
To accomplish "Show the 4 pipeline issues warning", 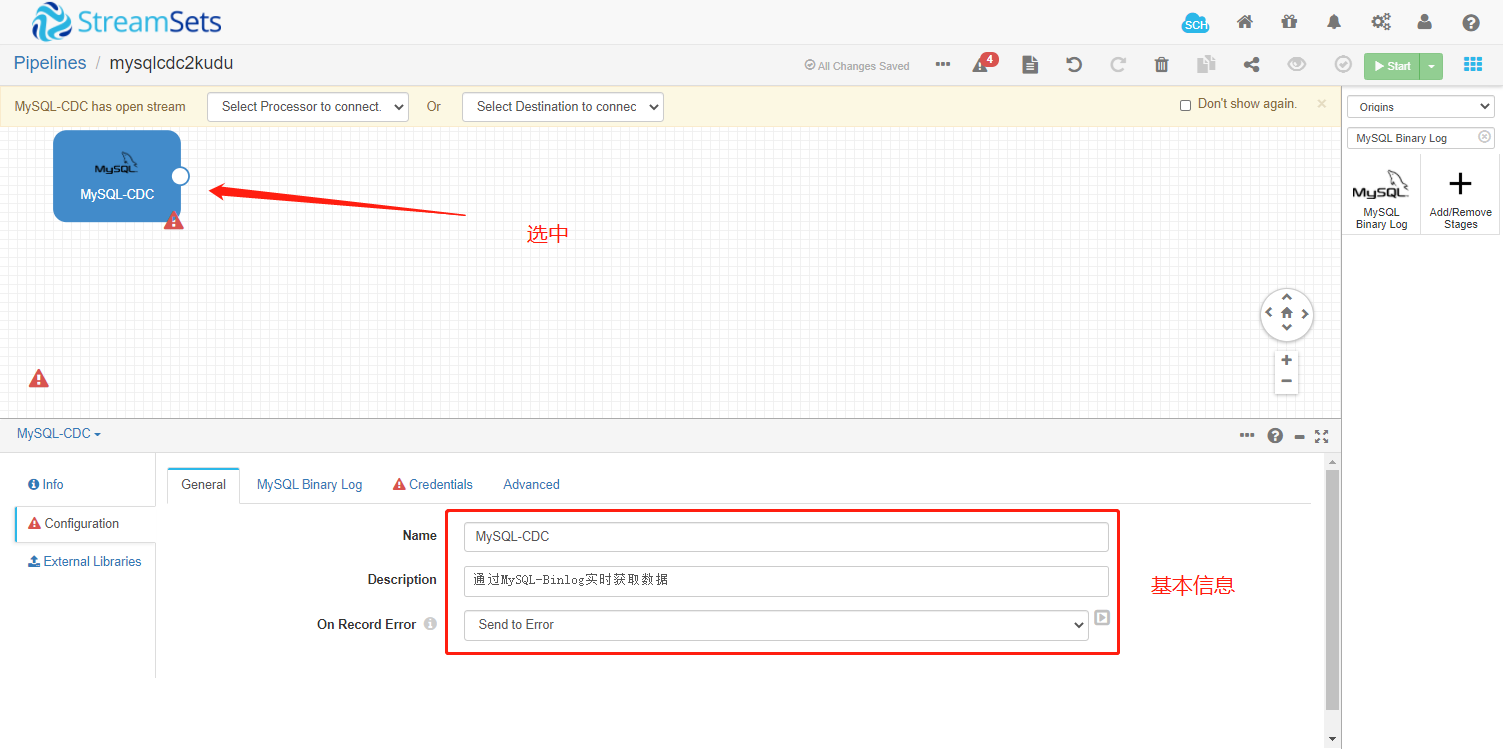I will click(985, 63).
